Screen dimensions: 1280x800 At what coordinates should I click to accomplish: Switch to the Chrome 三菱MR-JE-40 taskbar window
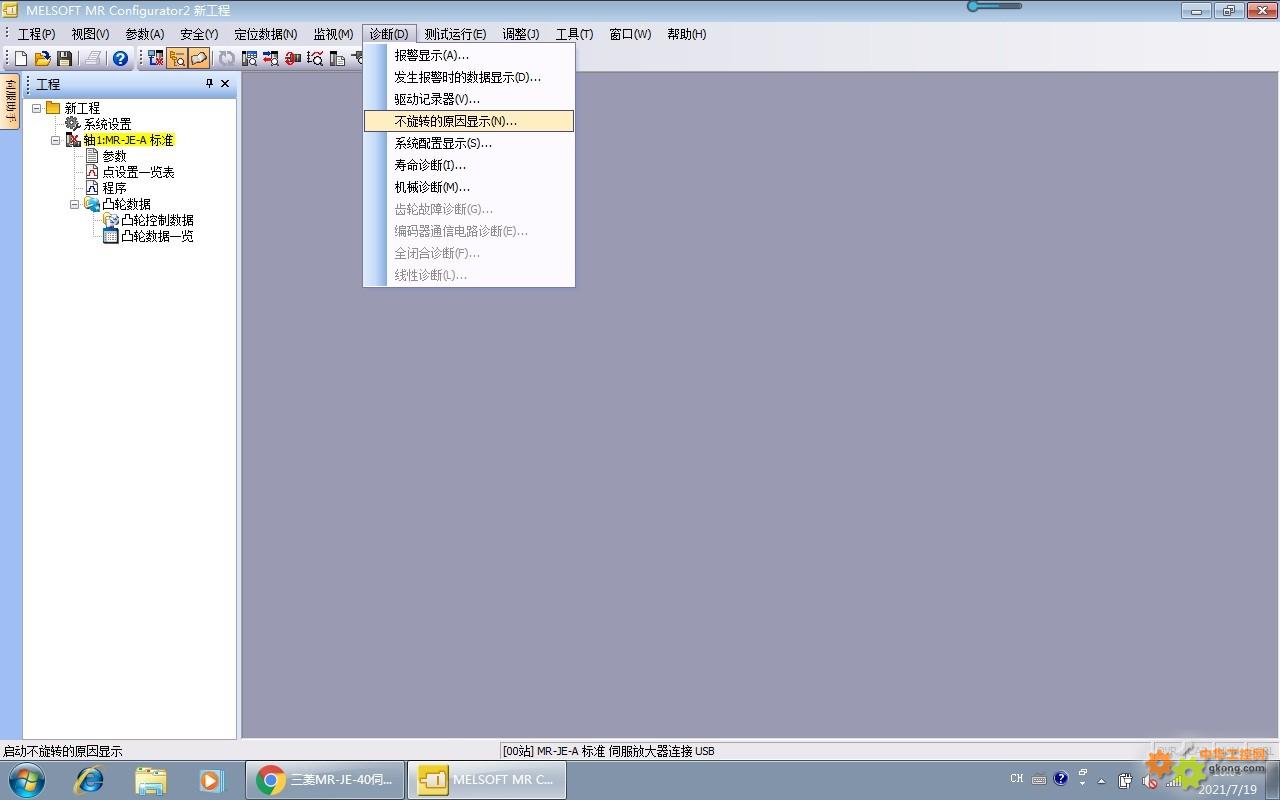325,780
